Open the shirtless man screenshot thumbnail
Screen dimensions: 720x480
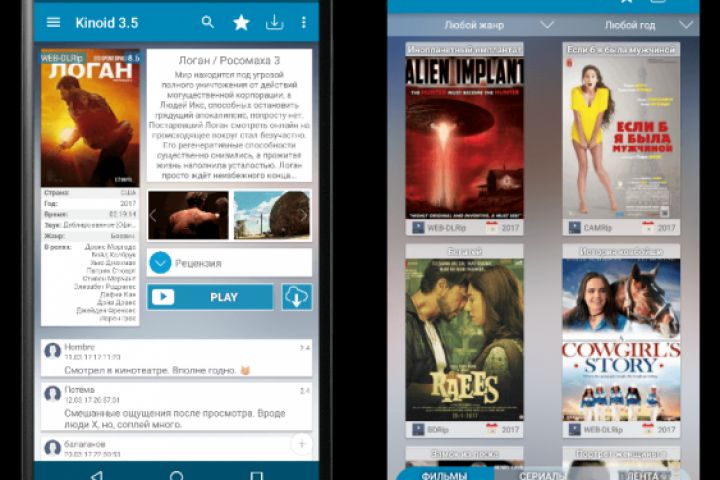point(188,215)
